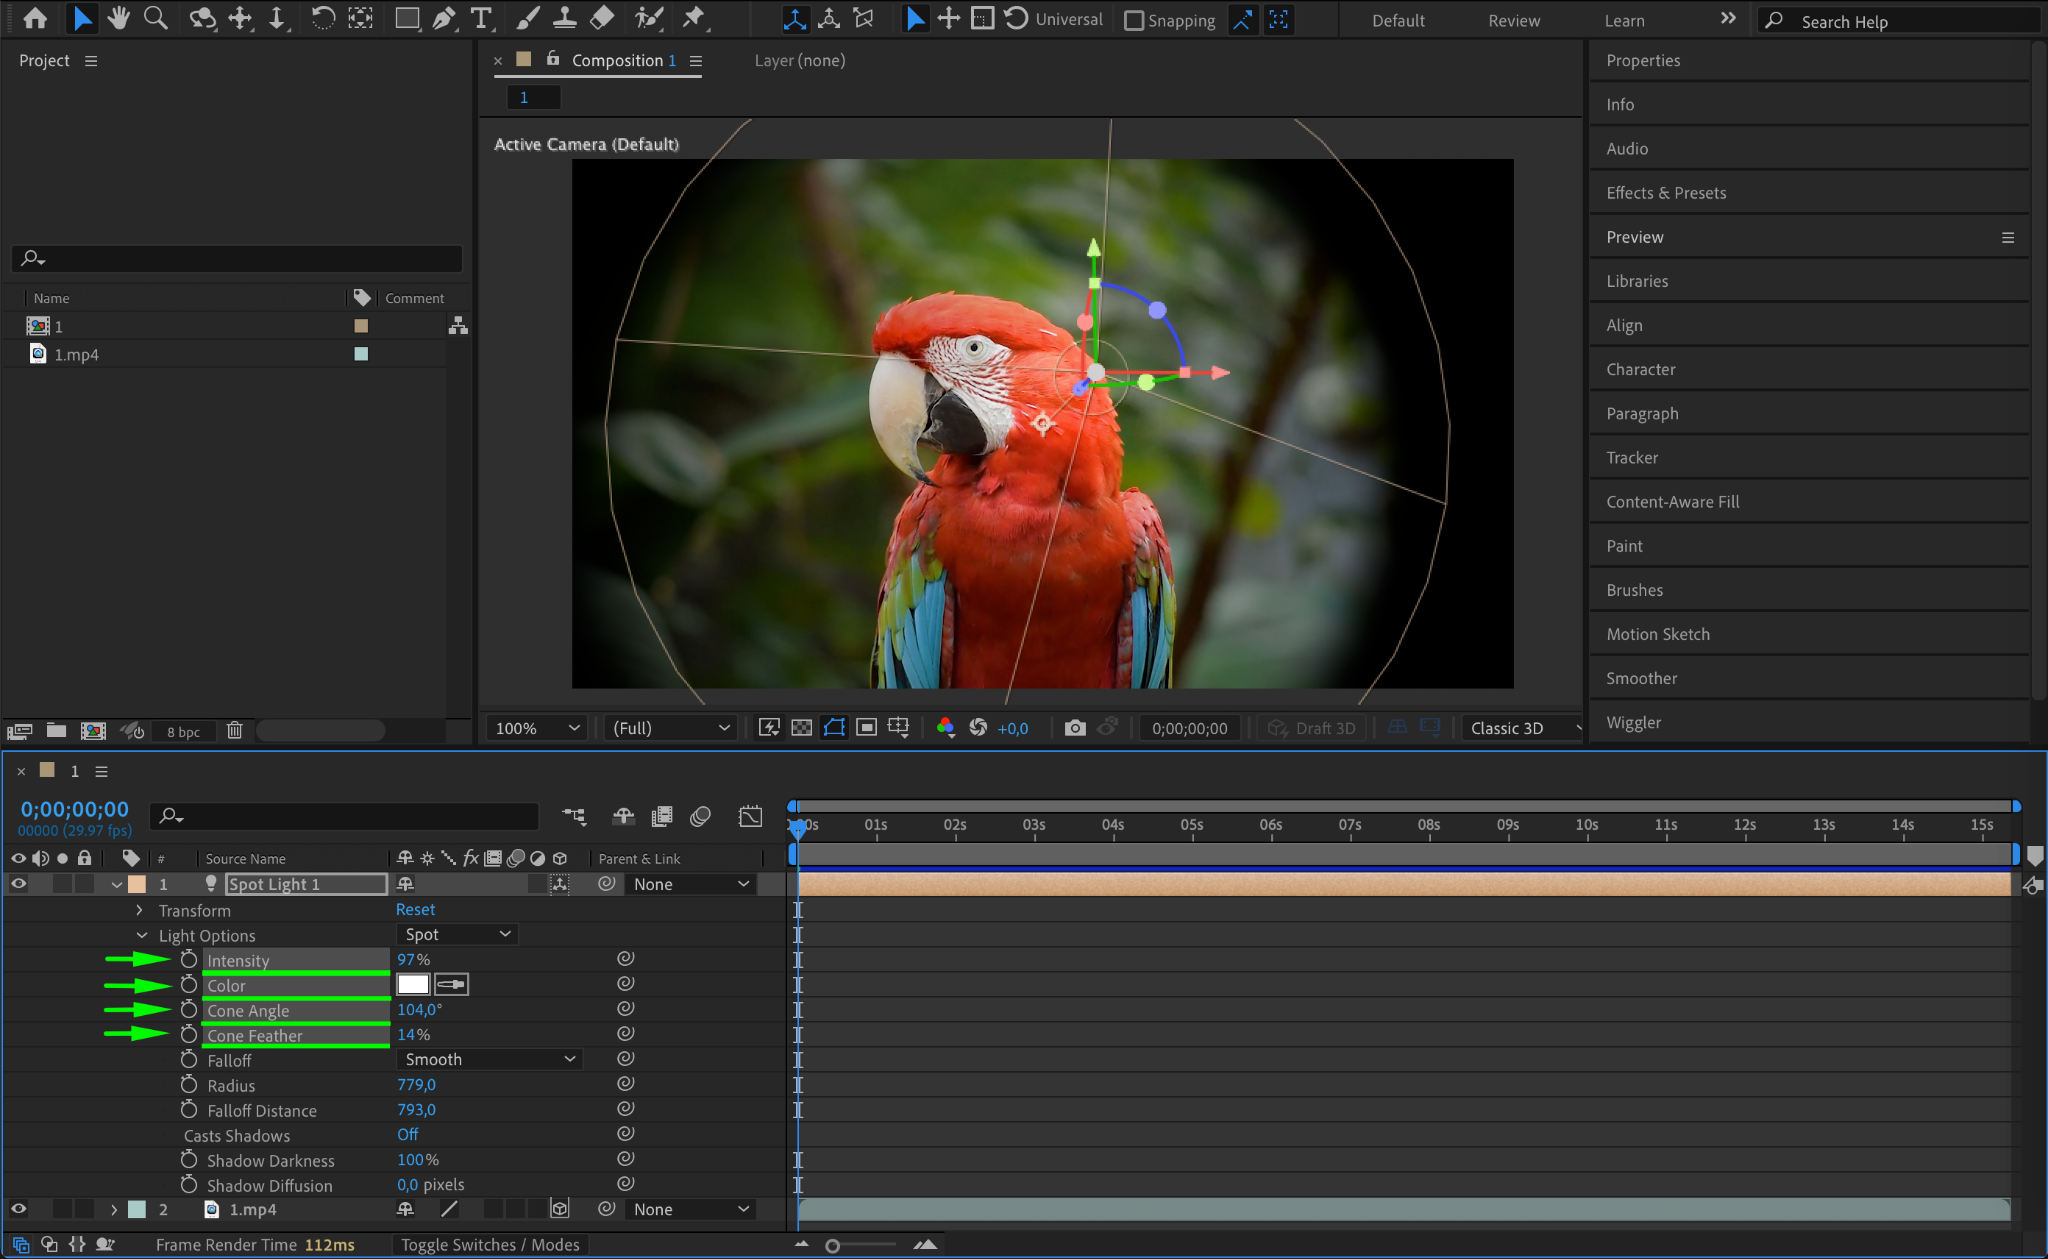Image resolution: width=2048 pixels, height=1259 pixels.
Task: Click the Transform Reset link
Action: point(415,910)
